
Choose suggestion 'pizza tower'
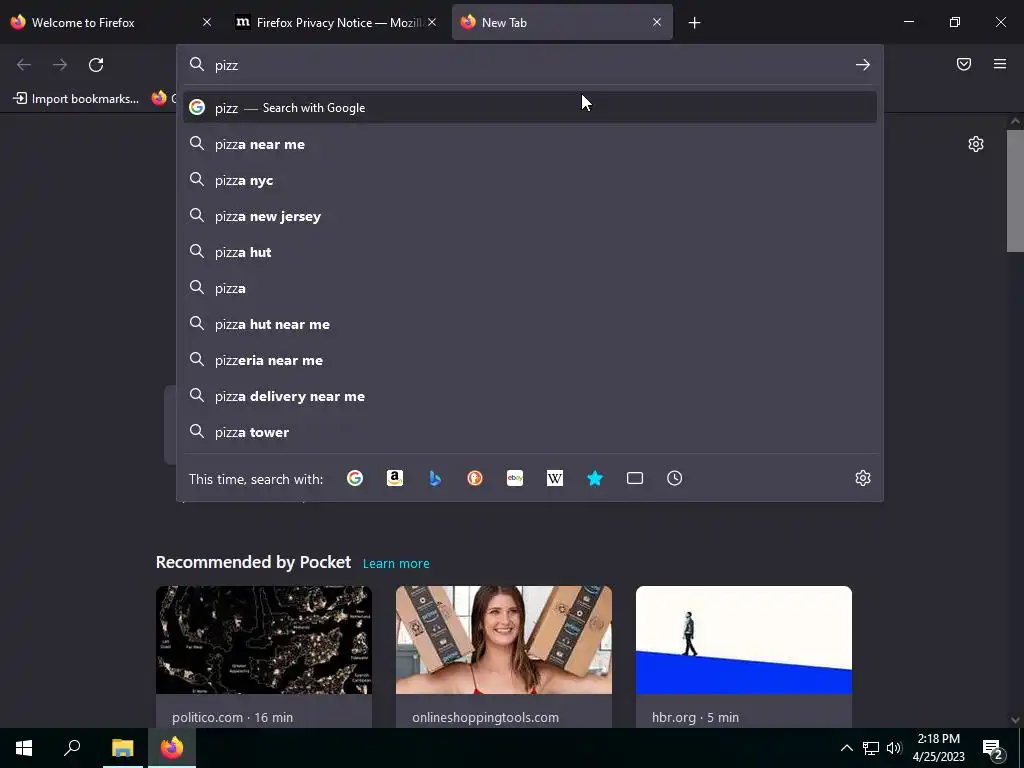click(530, 432)
